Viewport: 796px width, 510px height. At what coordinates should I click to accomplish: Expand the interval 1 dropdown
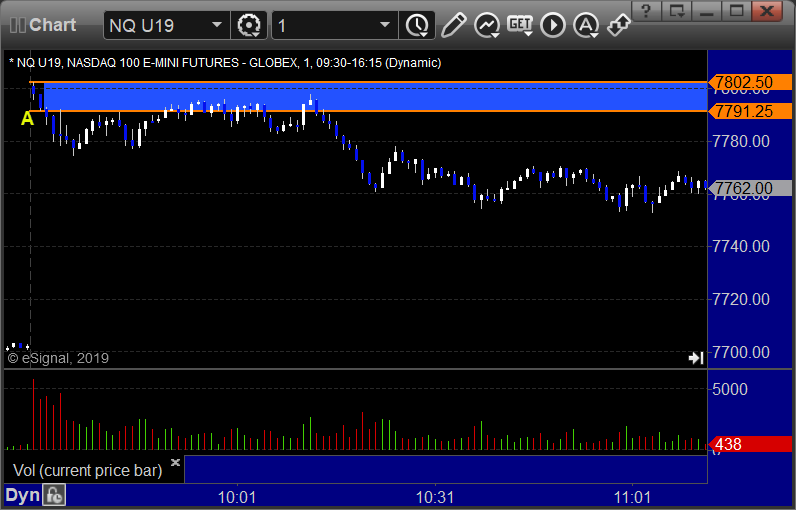(385, 25)
